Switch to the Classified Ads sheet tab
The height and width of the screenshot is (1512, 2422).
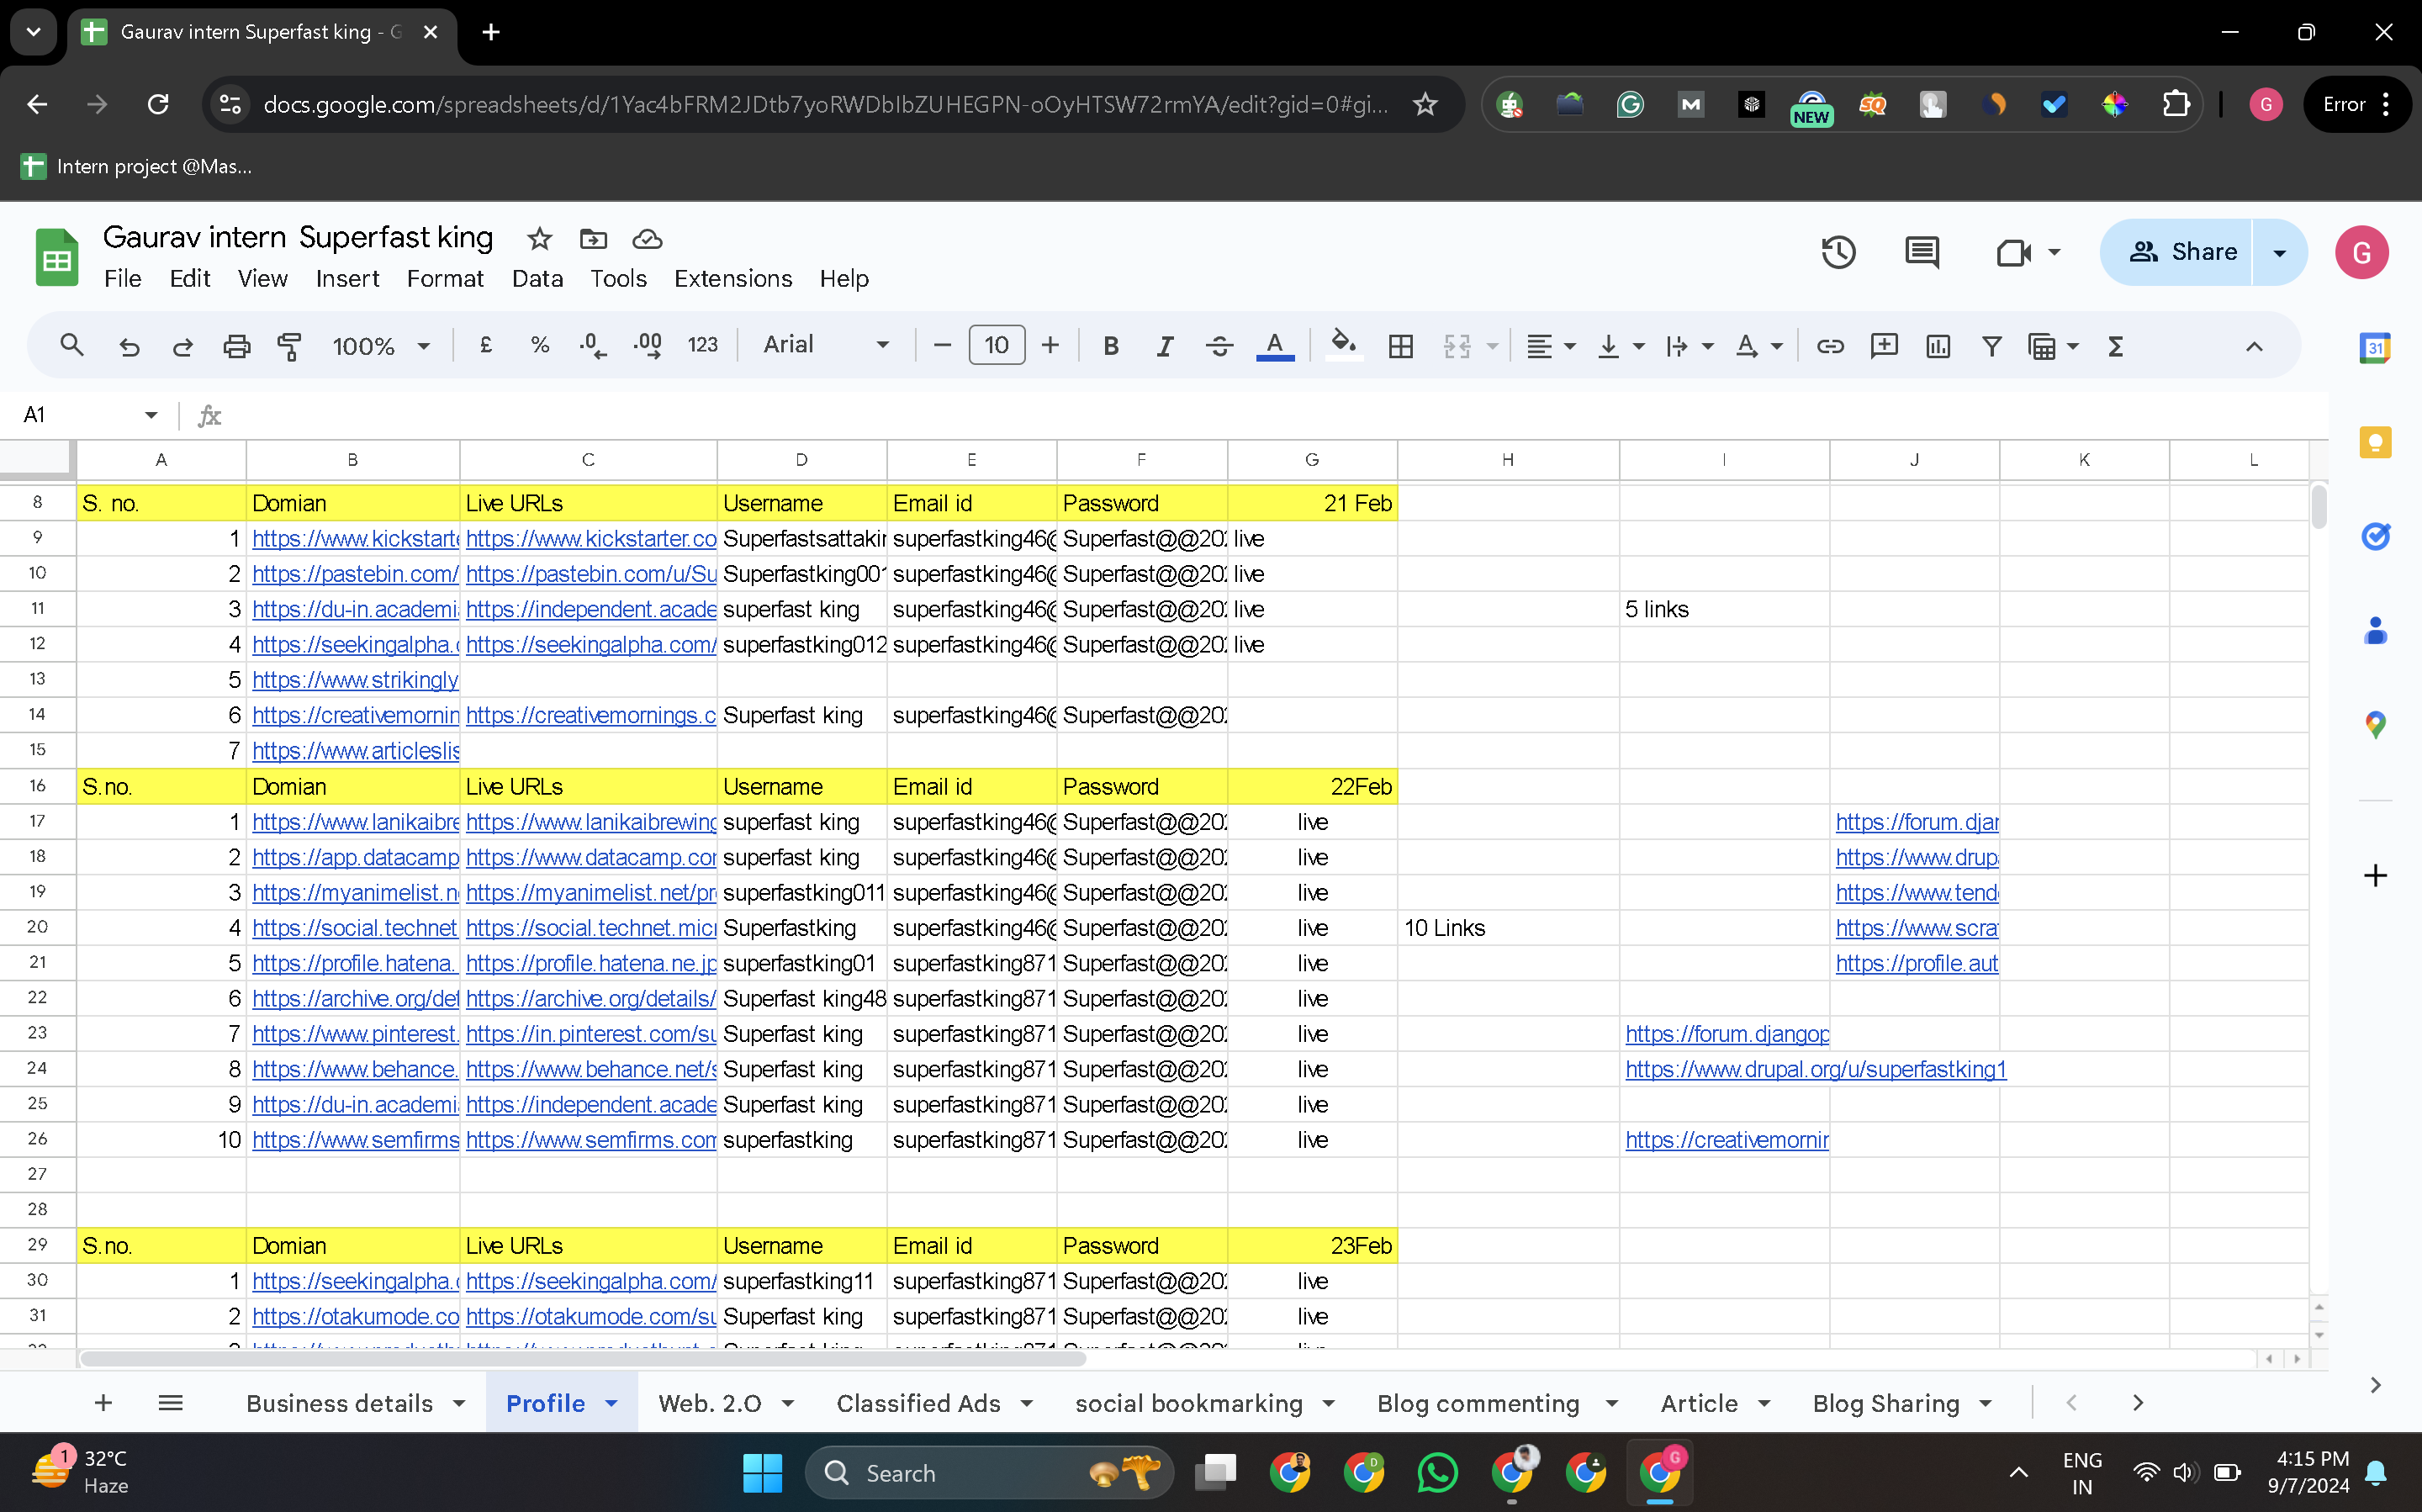pos(917,1403)
